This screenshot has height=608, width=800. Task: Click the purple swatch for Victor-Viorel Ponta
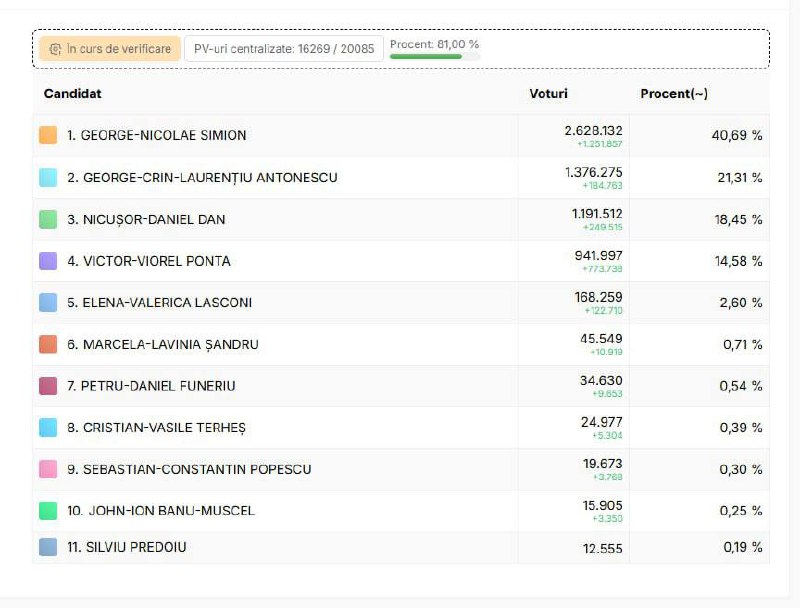48,261
